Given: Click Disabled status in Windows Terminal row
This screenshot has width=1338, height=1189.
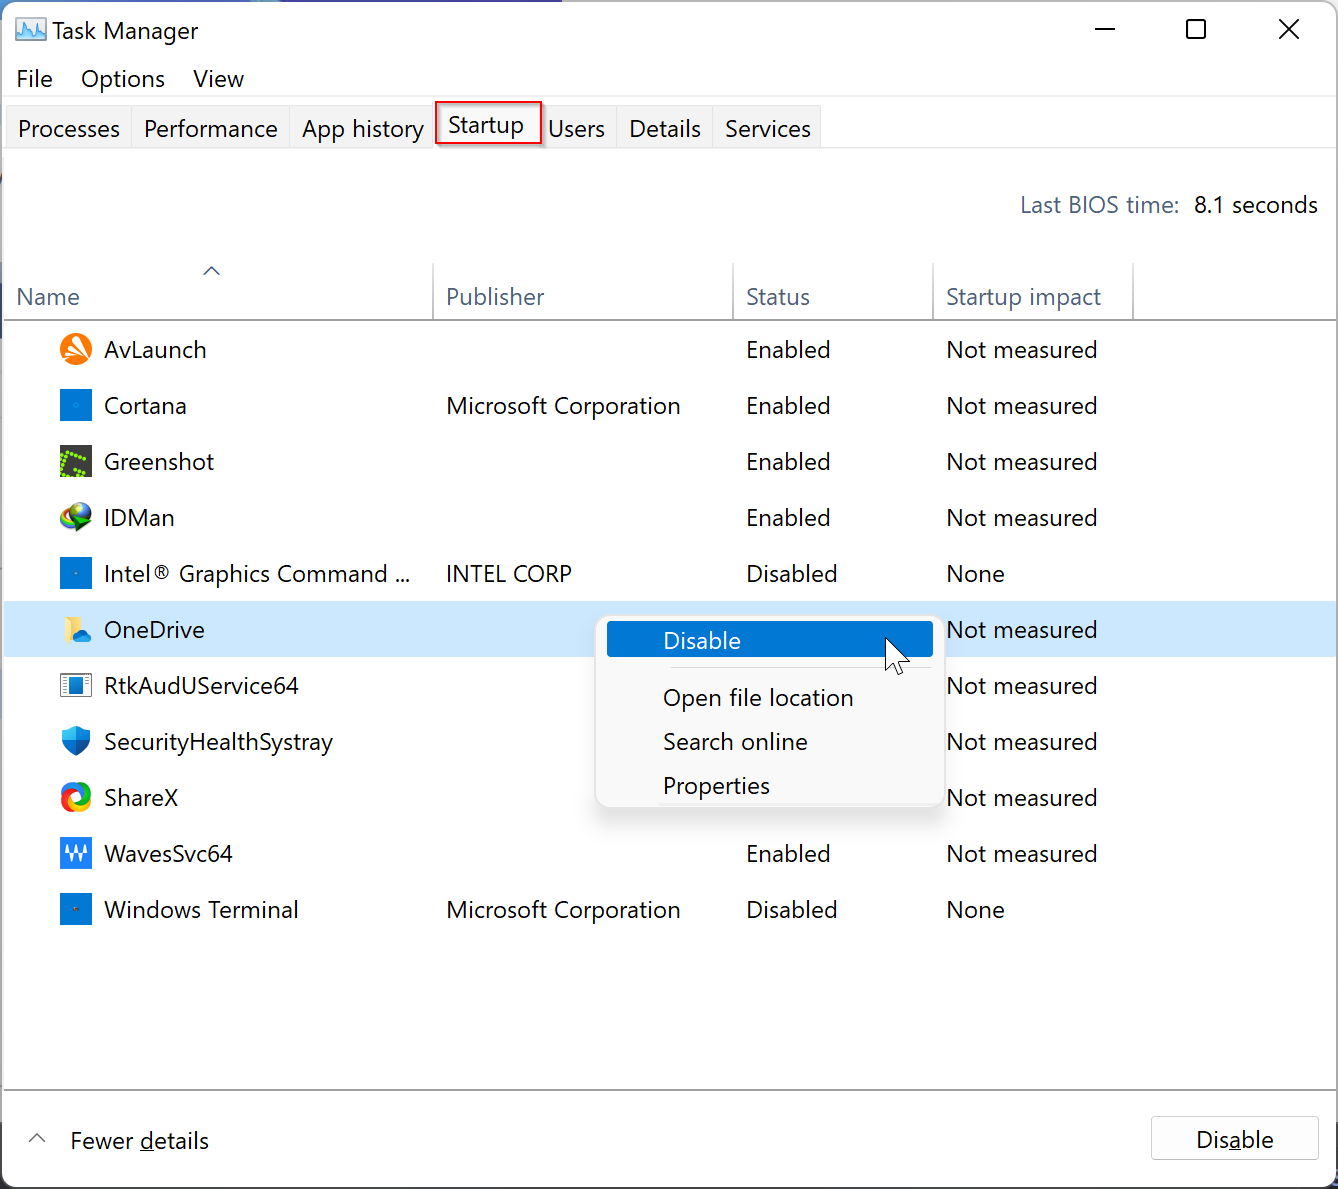Looking at the screenshot, I should point(792,910).
